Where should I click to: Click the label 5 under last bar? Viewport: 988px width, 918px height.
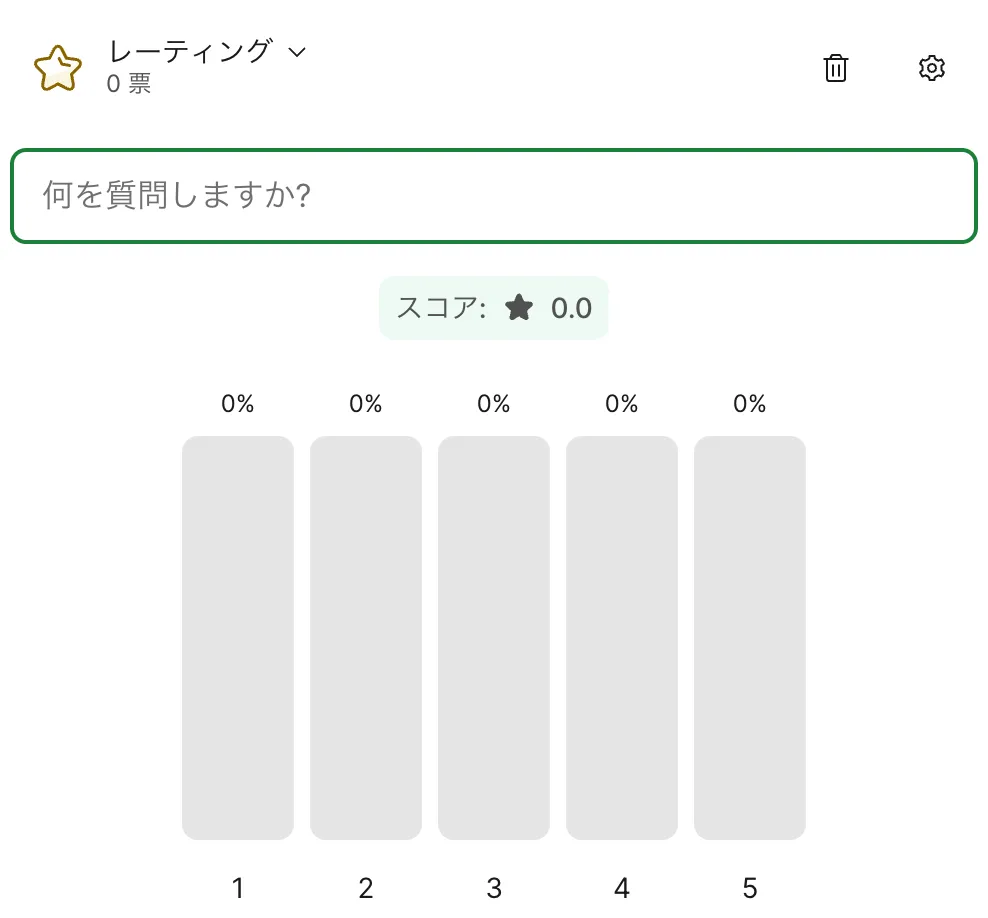[750, 887]
